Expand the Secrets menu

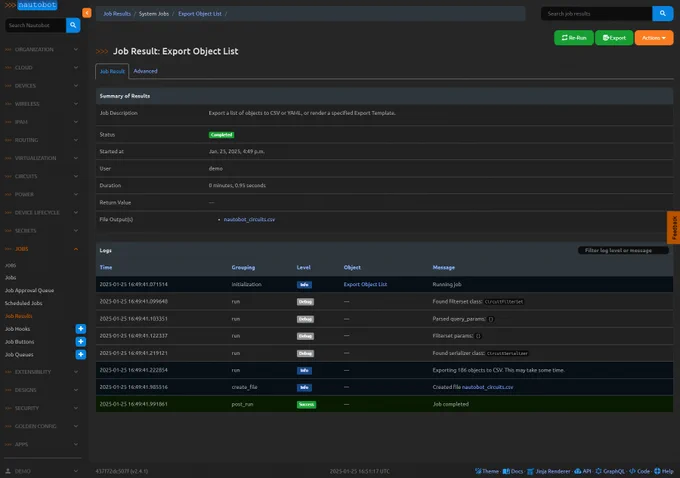pyautogui.click(x=42, y=231)
